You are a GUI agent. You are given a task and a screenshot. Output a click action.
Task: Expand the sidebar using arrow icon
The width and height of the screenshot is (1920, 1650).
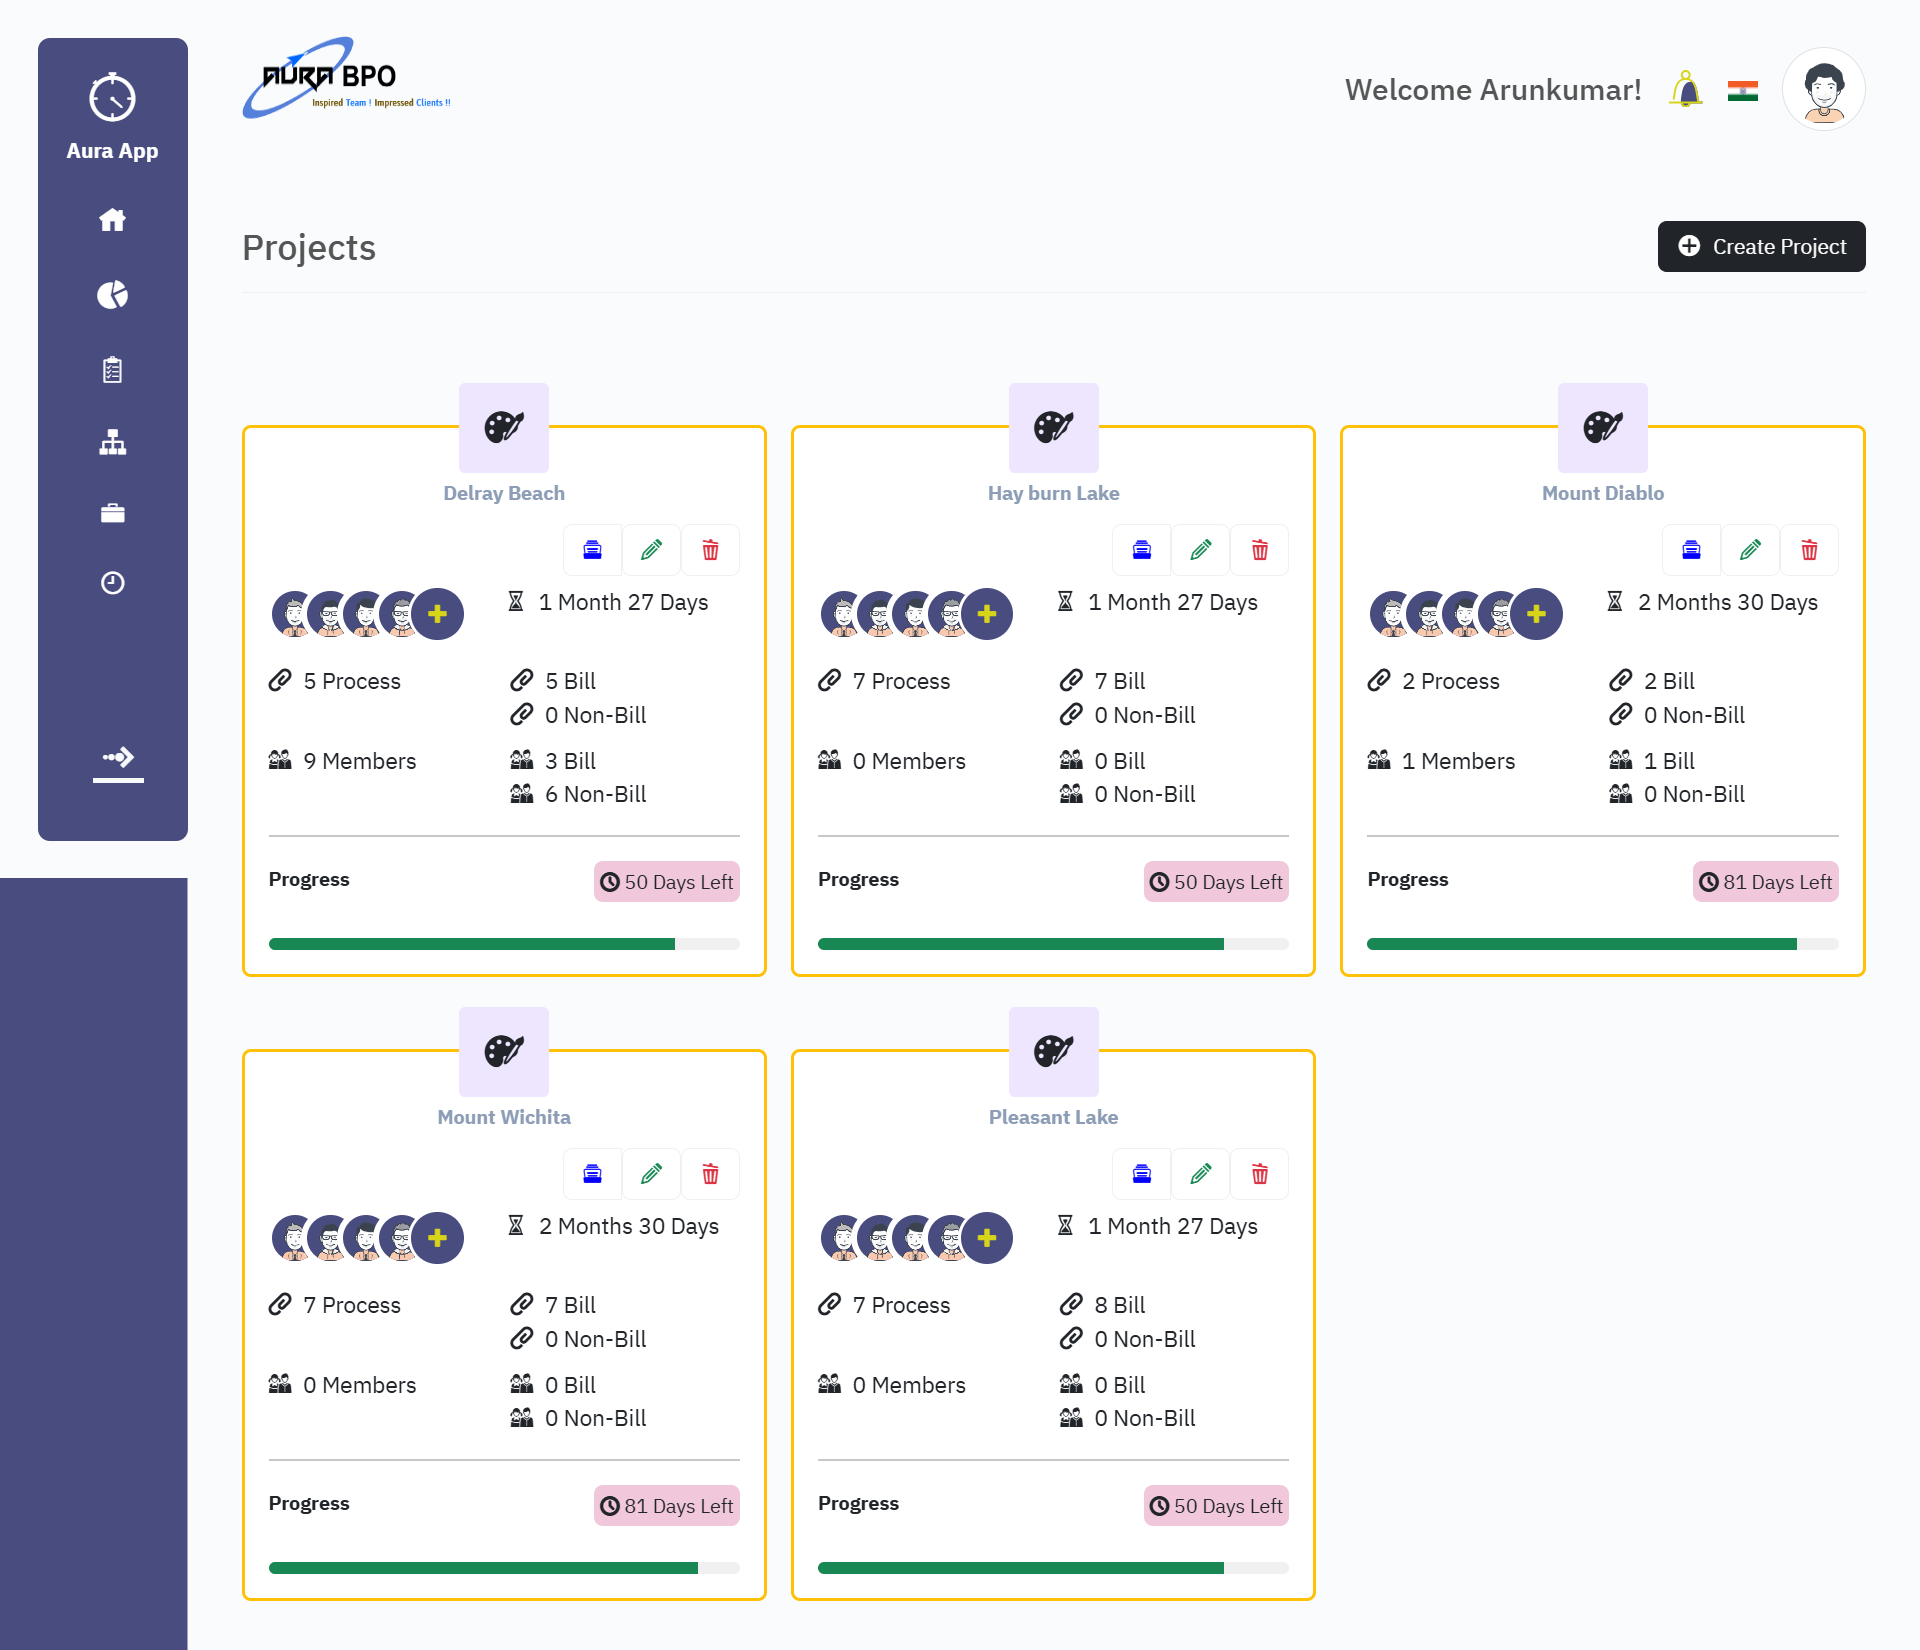[x=118, y=758]
